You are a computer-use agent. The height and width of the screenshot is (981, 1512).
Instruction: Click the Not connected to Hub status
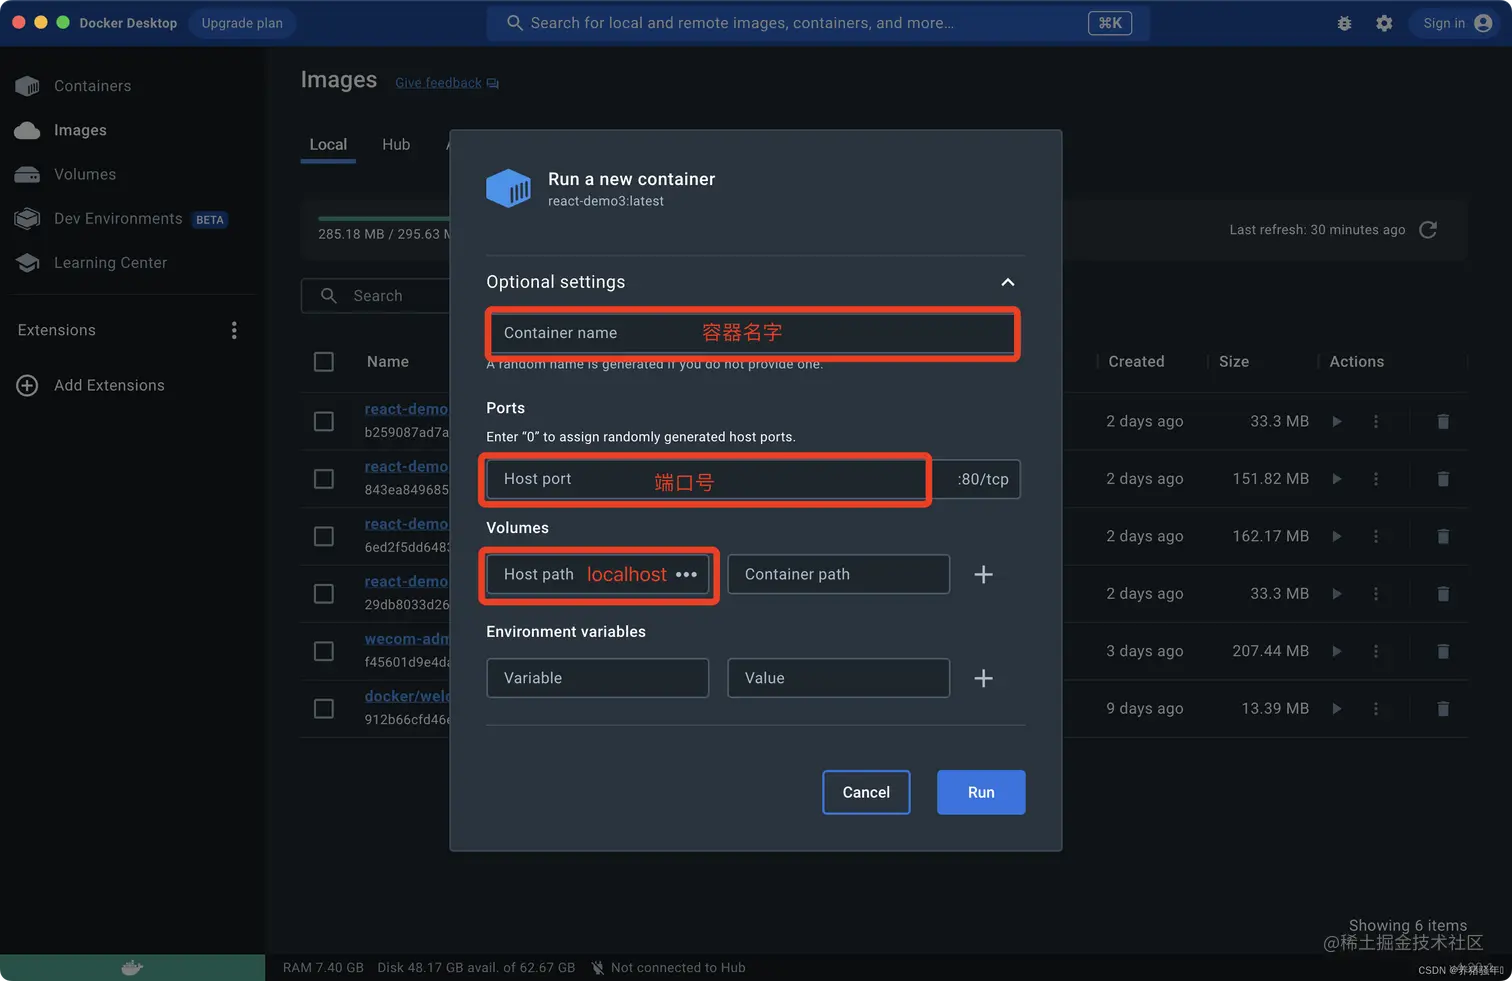tap(668, 968)
